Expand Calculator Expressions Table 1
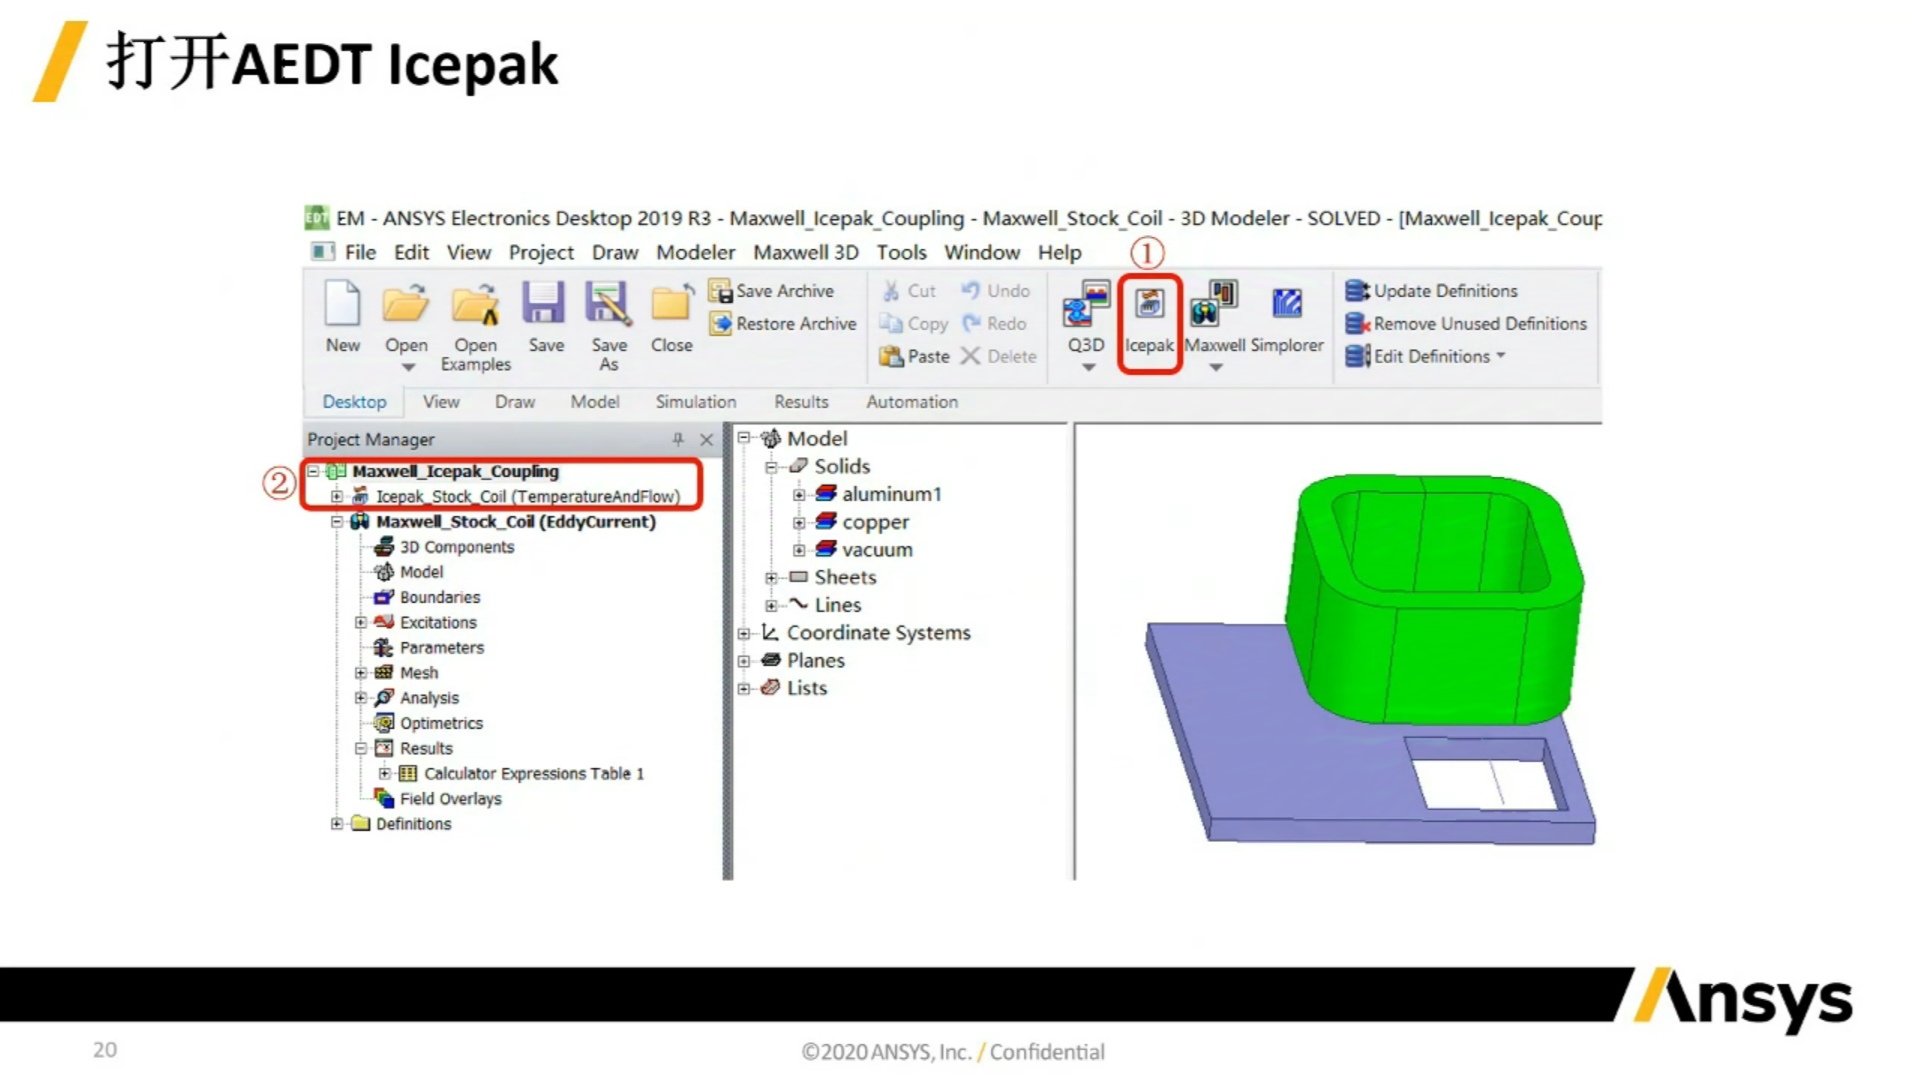Screen dimensions: 1912x1080 [385, 773]
